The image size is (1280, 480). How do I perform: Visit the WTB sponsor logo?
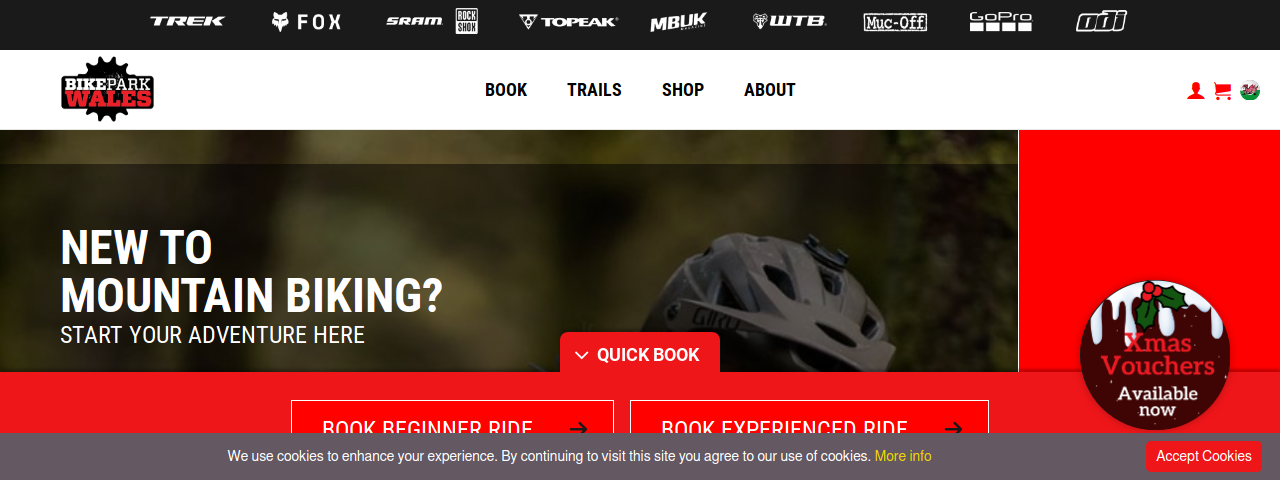pos(790,21)
